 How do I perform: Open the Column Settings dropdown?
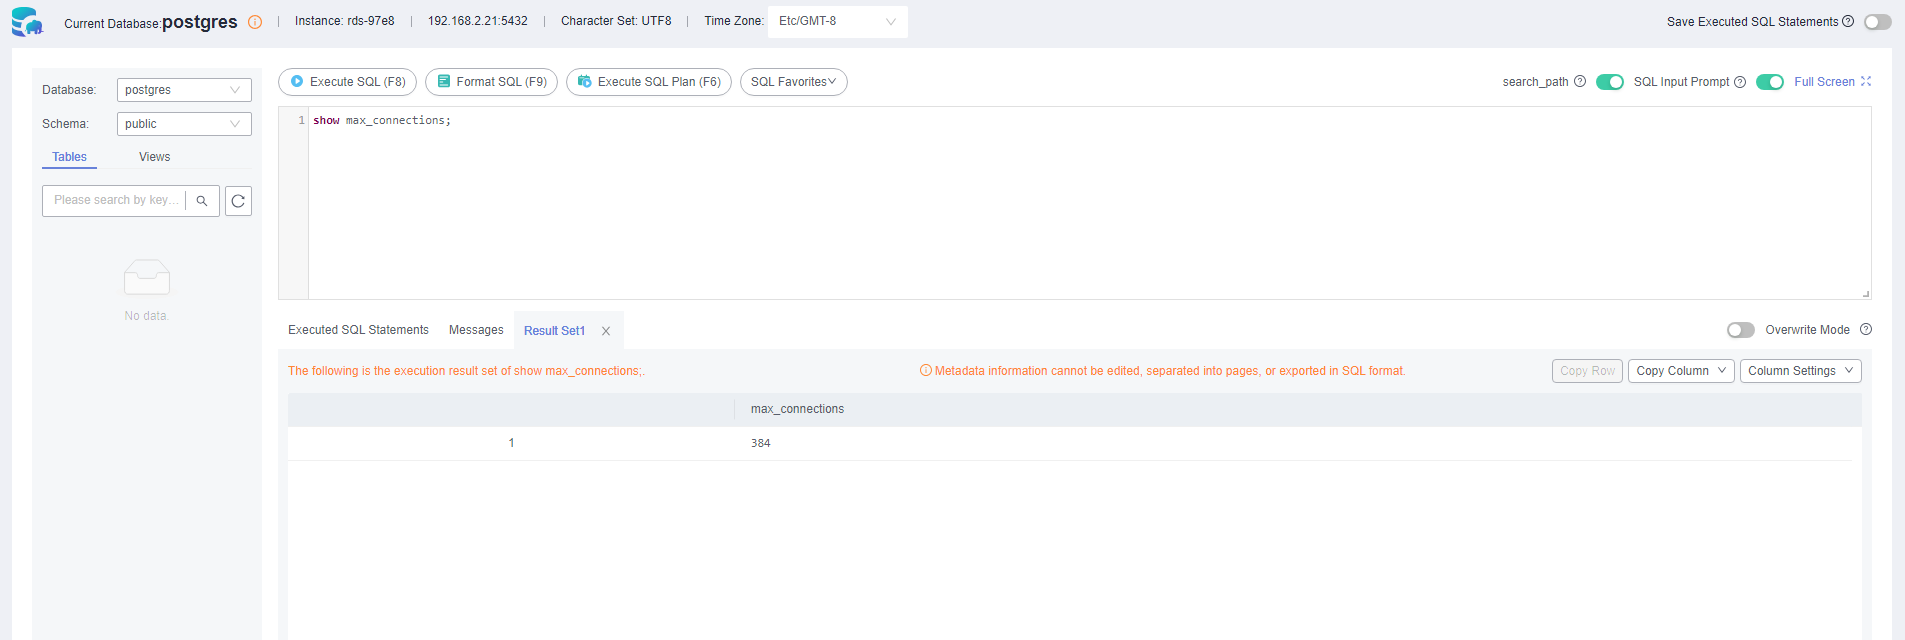(x=1801, y=371)
